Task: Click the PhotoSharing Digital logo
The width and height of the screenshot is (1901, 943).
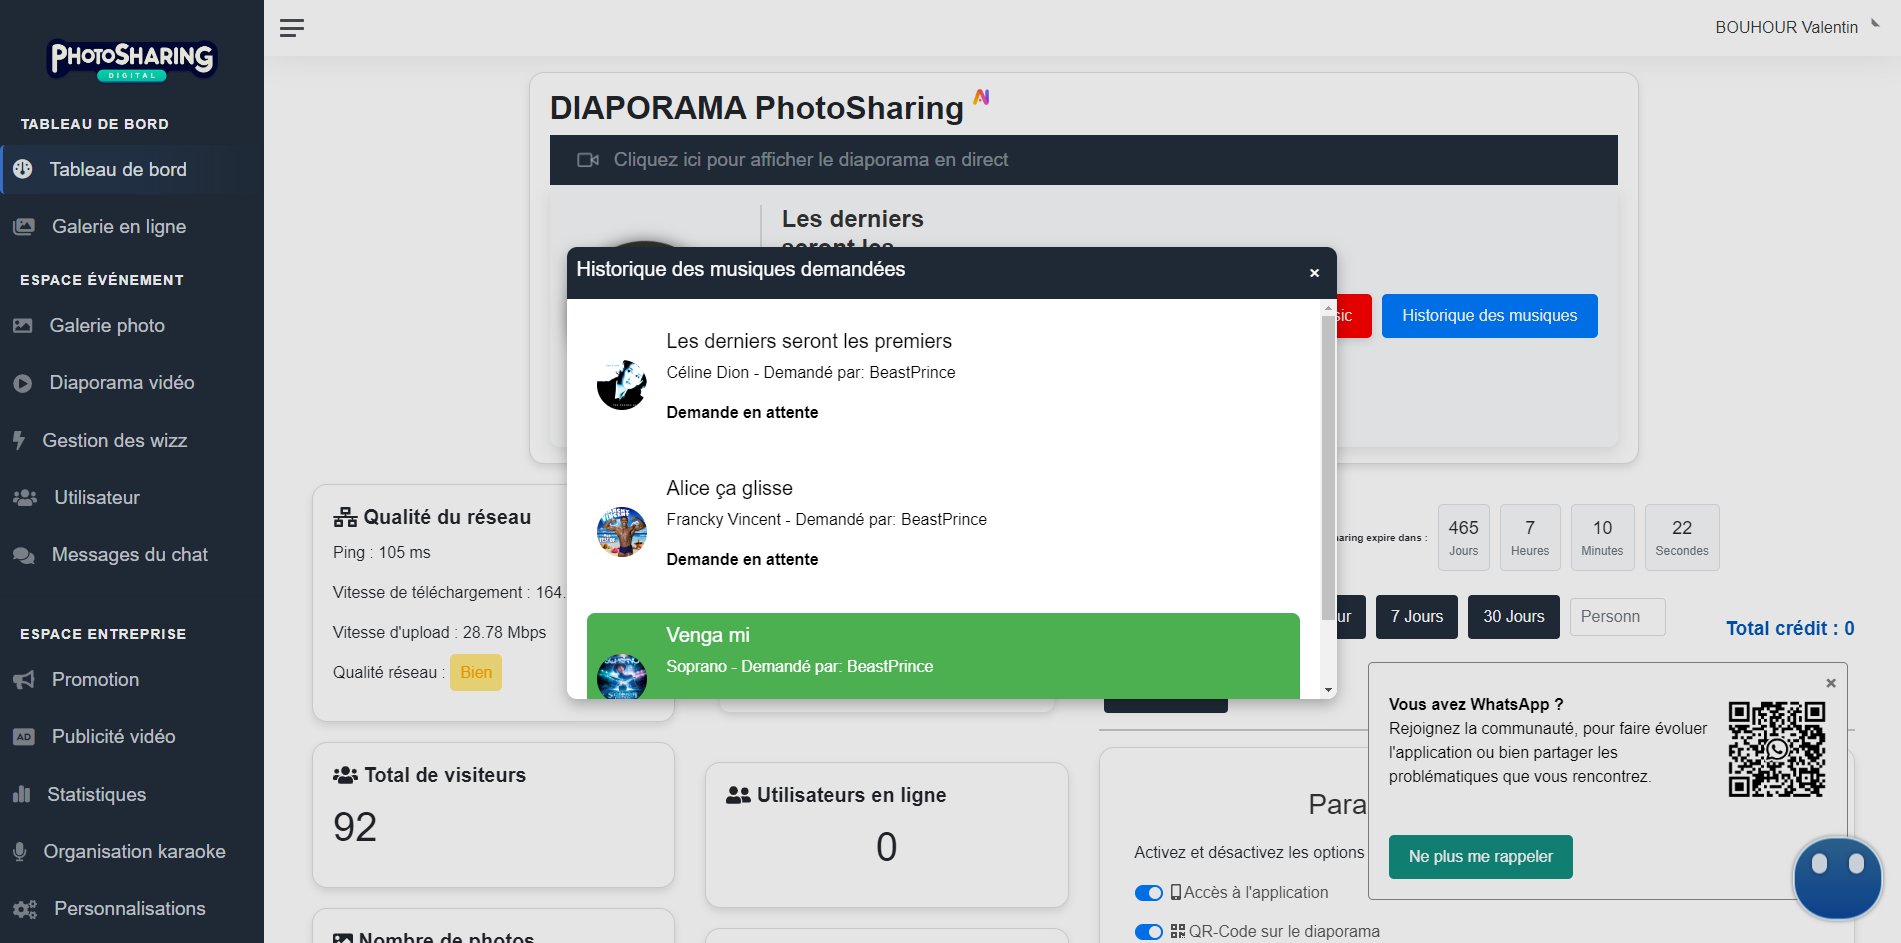Action: 132,60
